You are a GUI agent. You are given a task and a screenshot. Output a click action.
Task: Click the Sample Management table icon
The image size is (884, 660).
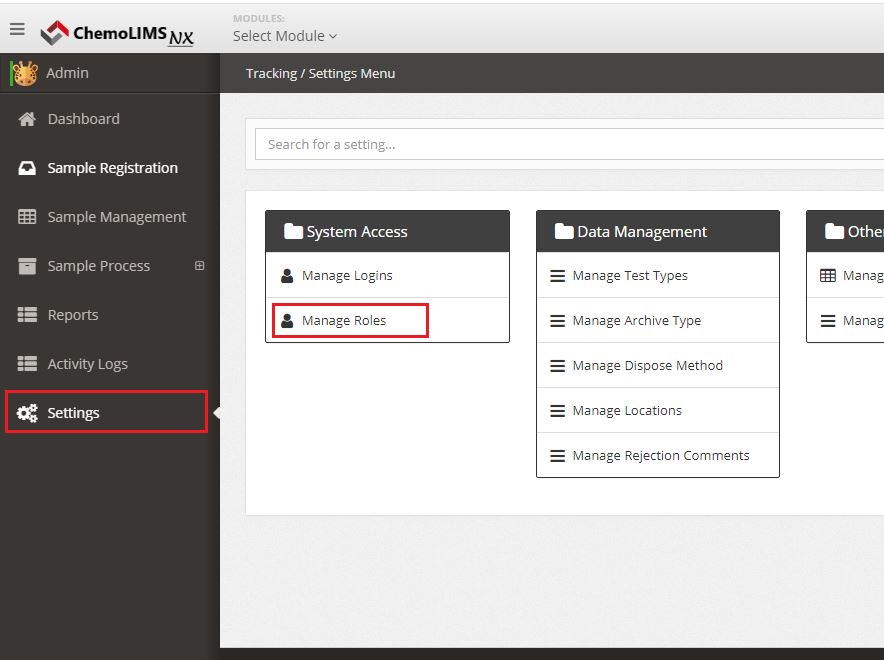[x=27, y=217]
